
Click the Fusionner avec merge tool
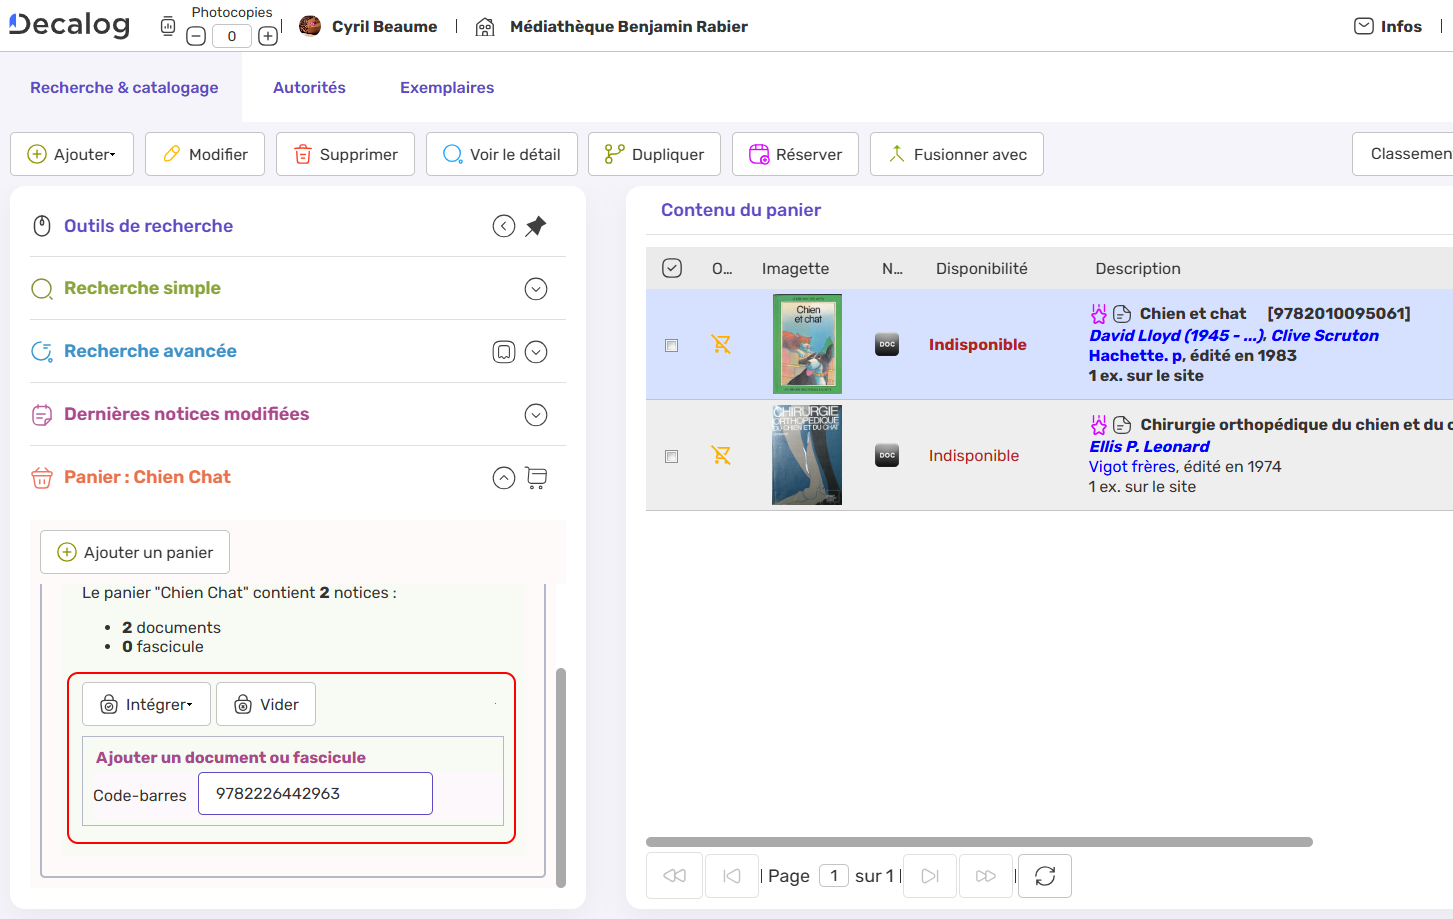pyautogui.click(x=956, y=154)
